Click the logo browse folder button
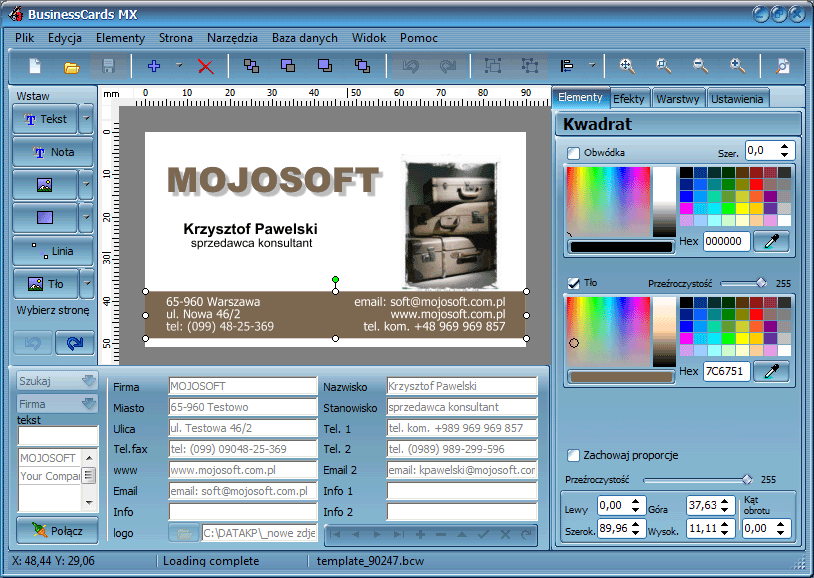This screenshot has width=814, height=578. point(184,533)
